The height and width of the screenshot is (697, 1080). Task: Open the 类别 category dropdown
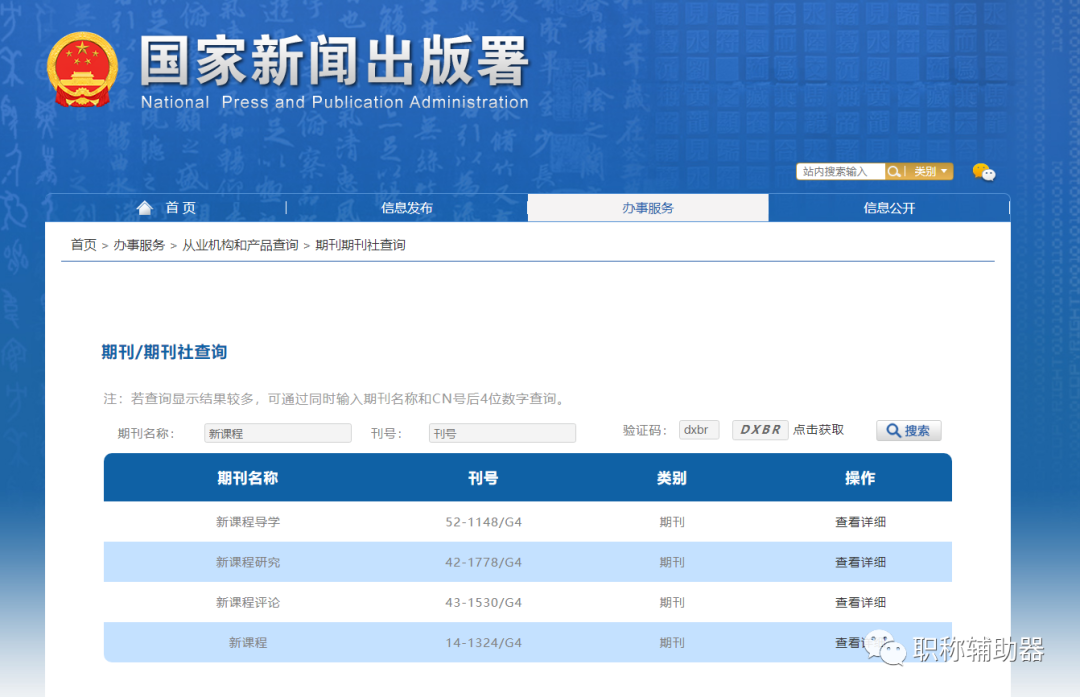pos(927,171)
